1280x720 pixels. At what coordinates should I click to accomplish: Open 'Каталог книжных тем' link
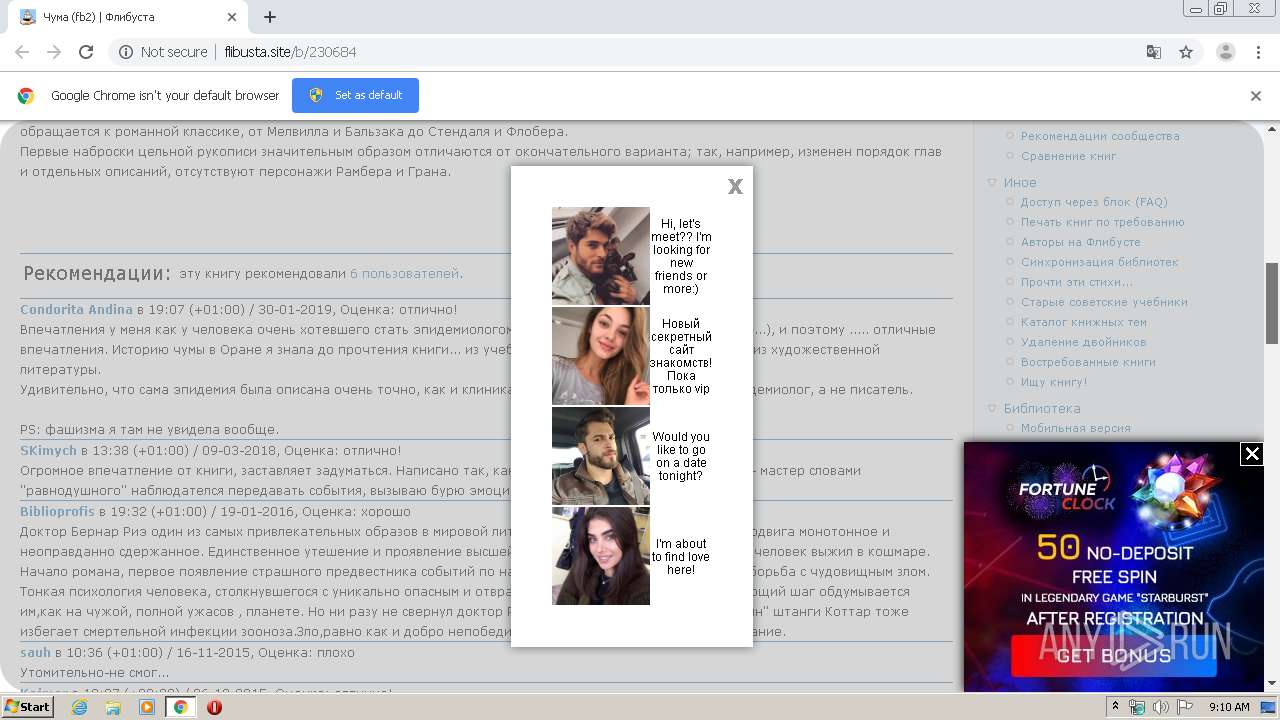1083,322
